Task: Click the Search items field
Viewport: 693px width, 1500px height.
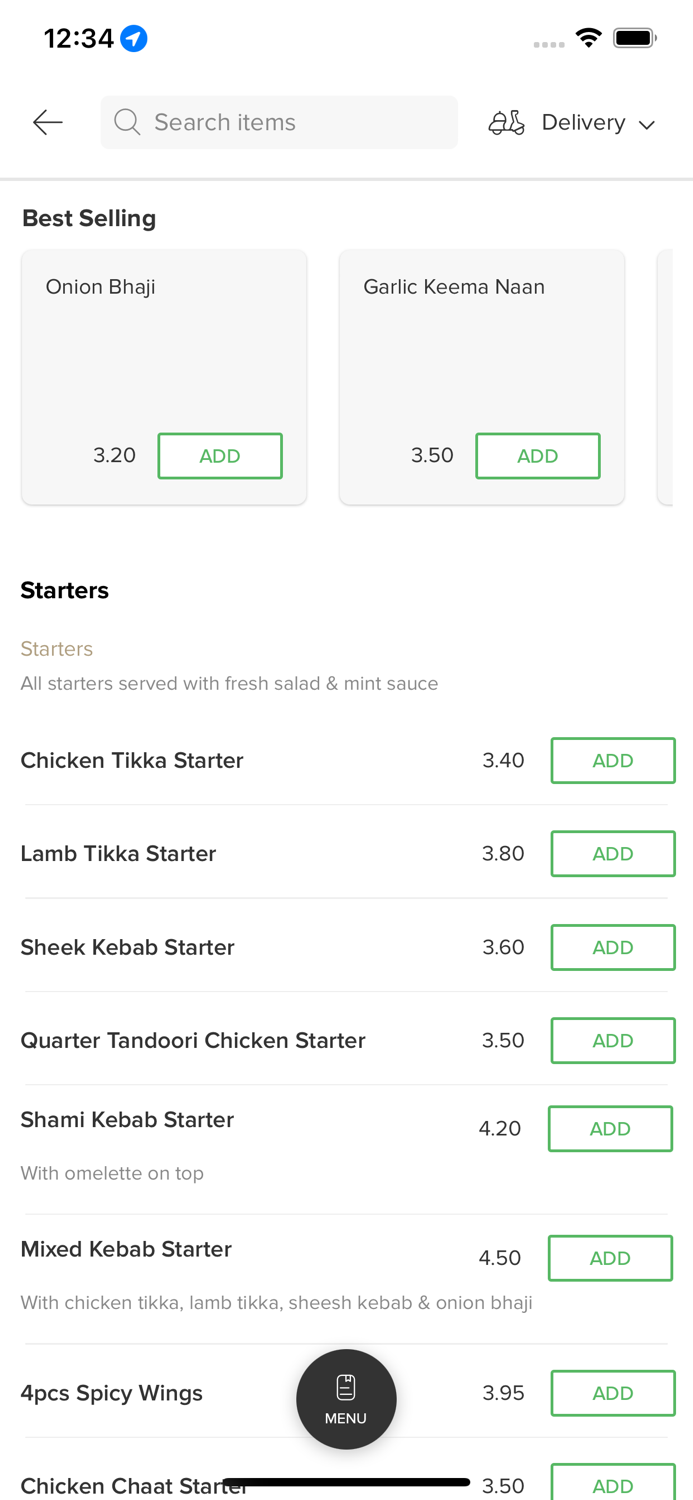Action: coord(290,122)
